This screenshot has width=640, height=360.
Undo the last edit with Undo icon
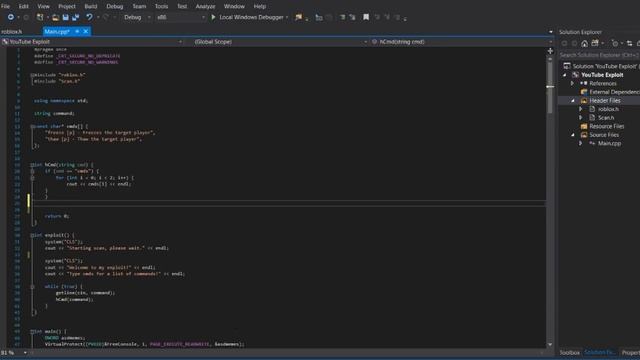click(89, 17)
